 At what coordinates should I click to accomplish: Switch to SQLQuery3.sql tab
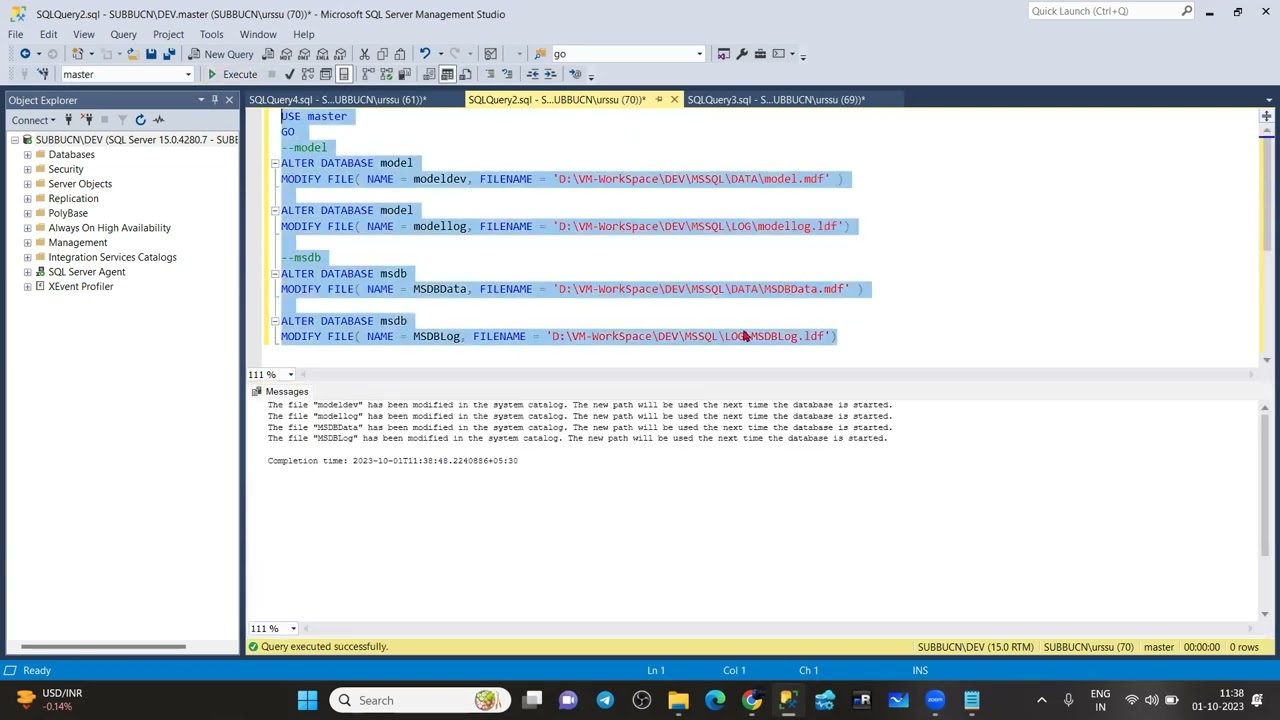point(776,100)
